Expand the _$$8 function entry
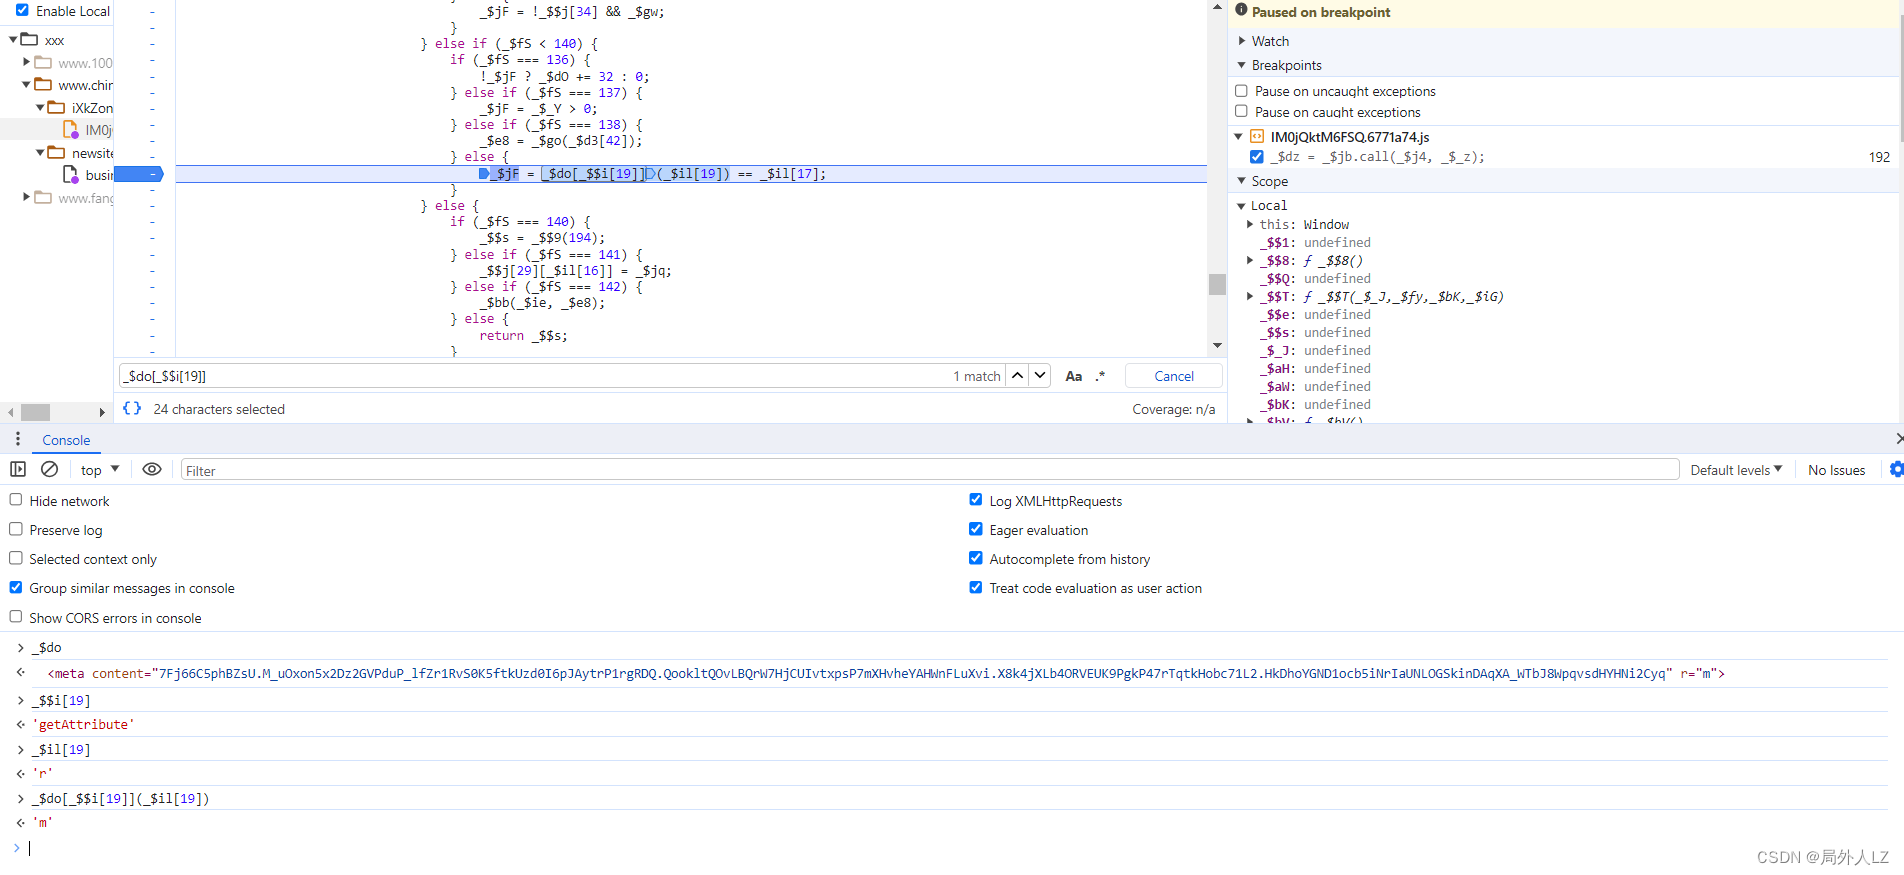Screen dimensions: 1904x875 (x=1250, y=260)
